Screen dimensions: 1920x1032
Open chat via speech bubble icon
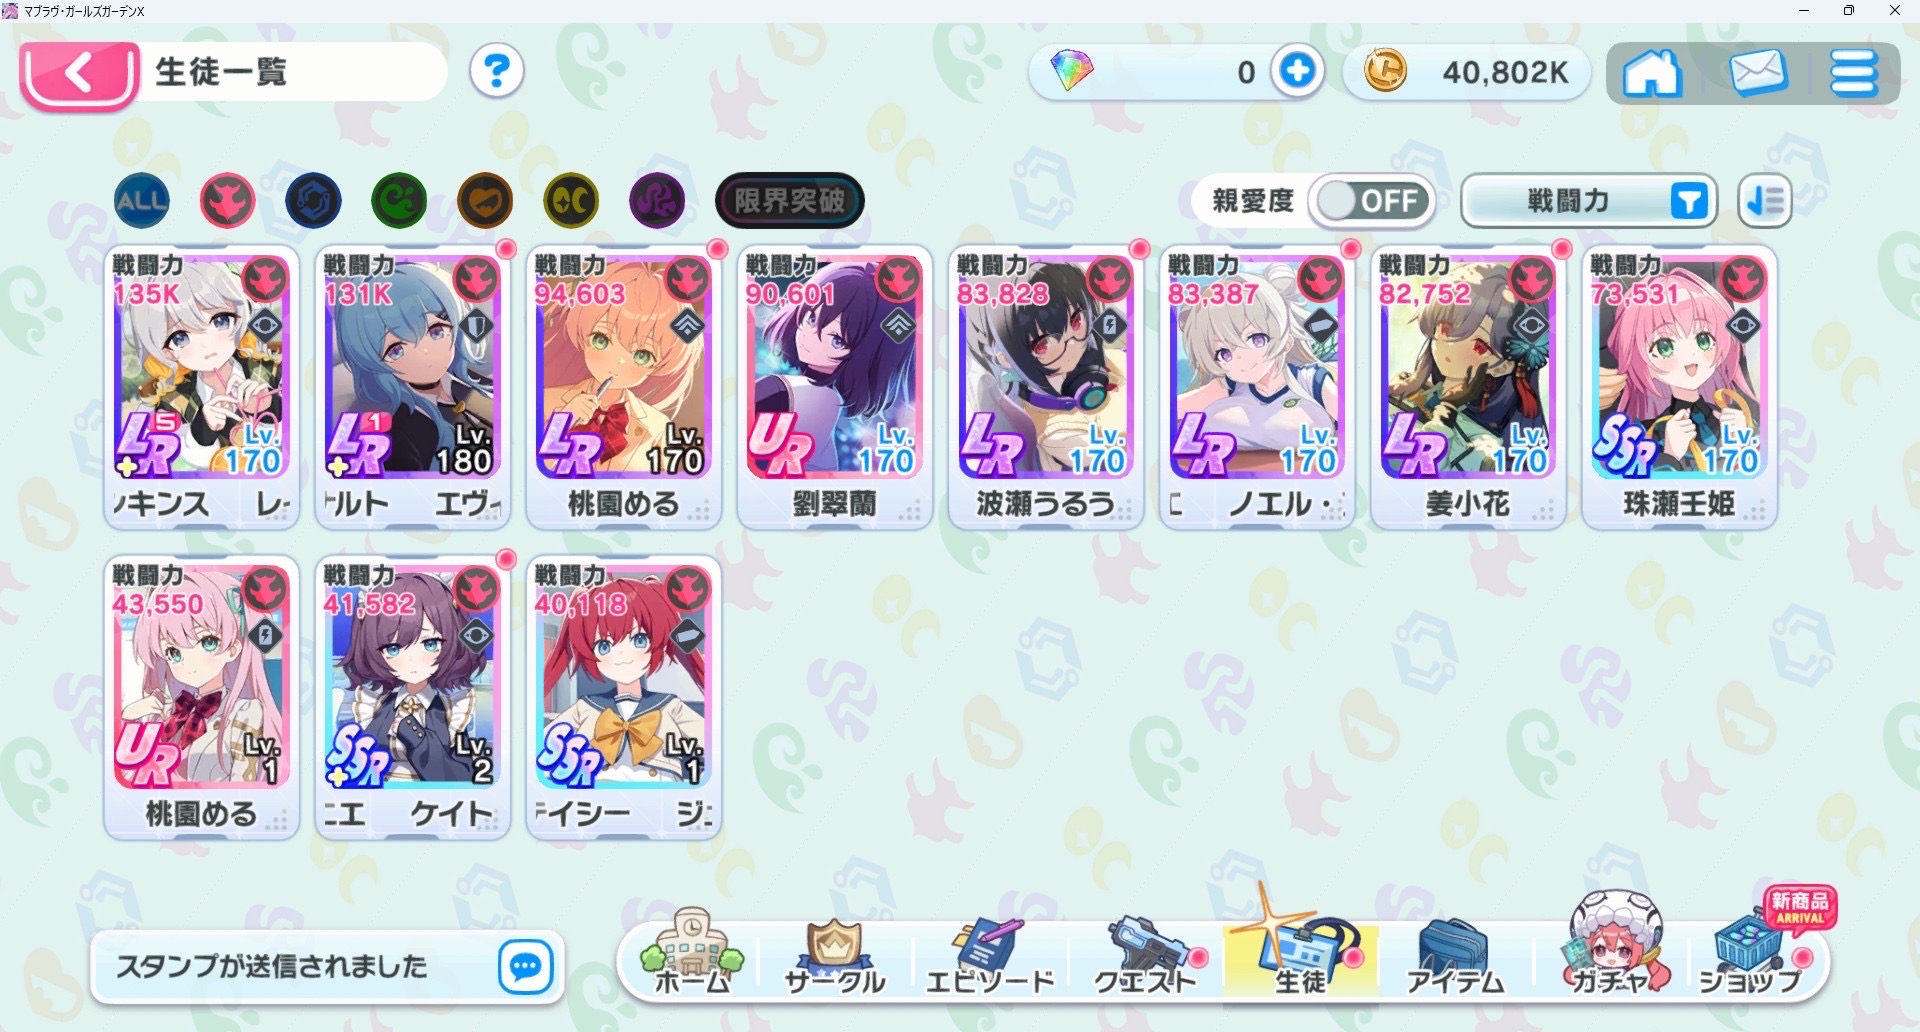click(526, 966)
